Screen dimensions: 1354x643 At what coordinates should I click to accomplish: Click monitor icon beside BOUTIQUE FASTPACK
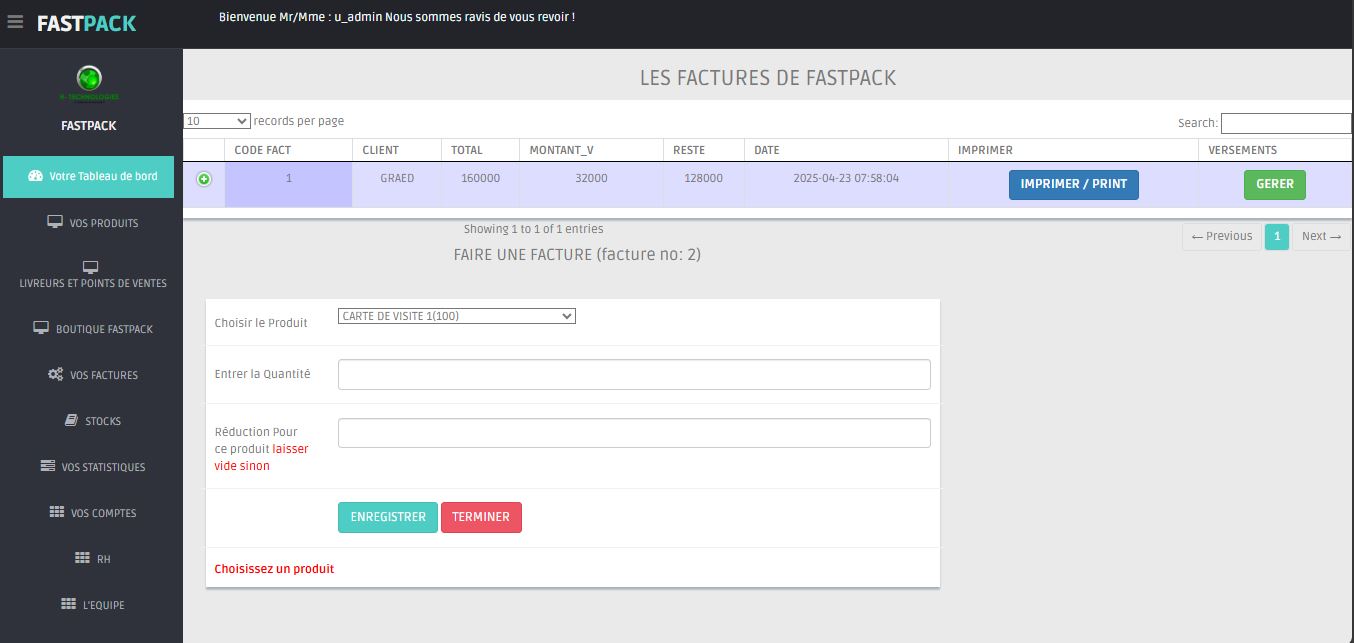[x=41, y=328]
